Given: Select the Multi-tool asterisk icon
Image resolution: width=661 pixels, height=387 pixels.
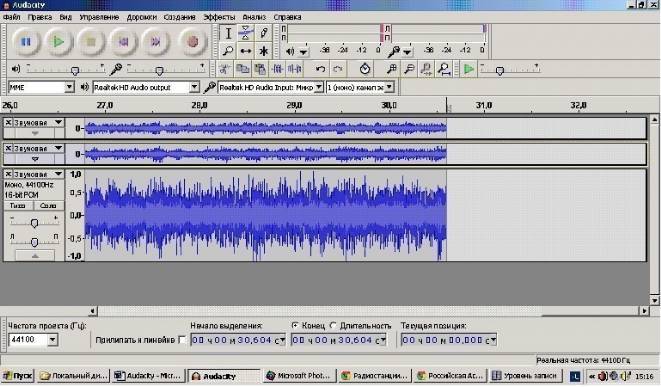Looking at the screenshot, I should pos(263,51).
